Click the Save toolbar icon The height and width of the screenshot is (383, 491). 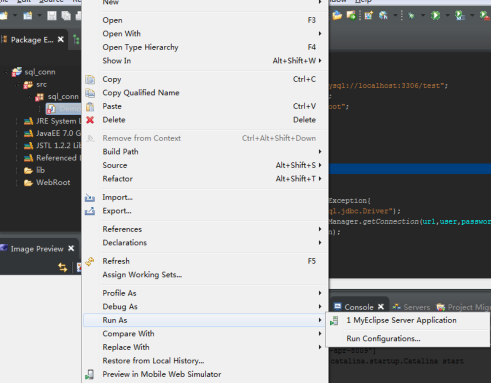[52, 15]
